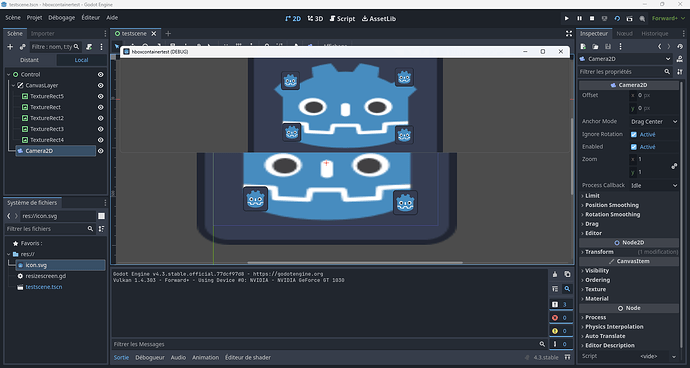Switch to the Importer tab
This screenshot has width=690, height=368.
43,33
